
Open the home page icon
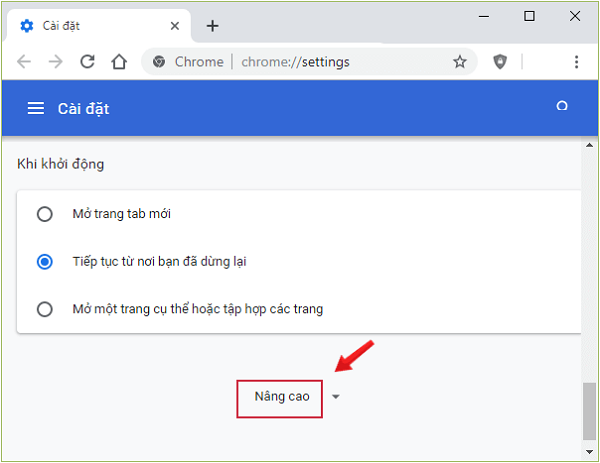click(x=119, y=62)
